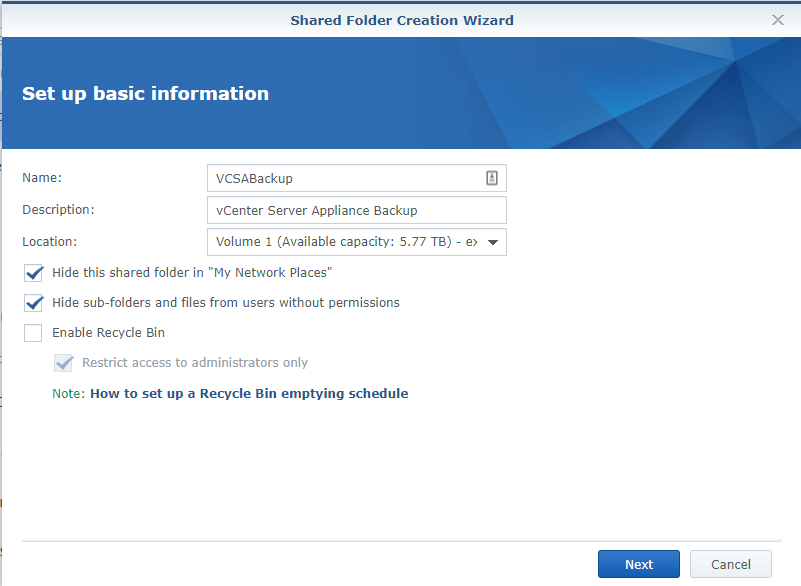Focus the Description text field

356,210
